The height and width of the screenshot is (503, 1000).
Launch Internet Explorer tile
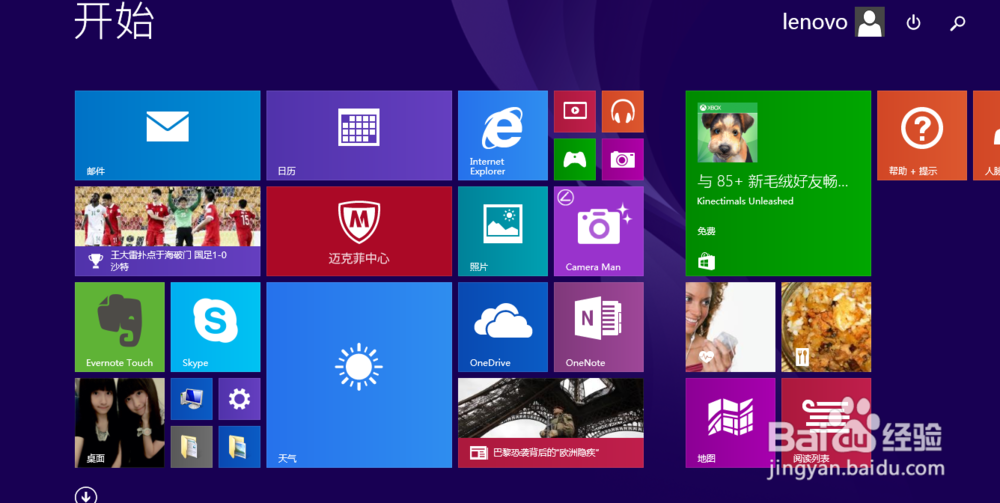[x=503, y=135]
